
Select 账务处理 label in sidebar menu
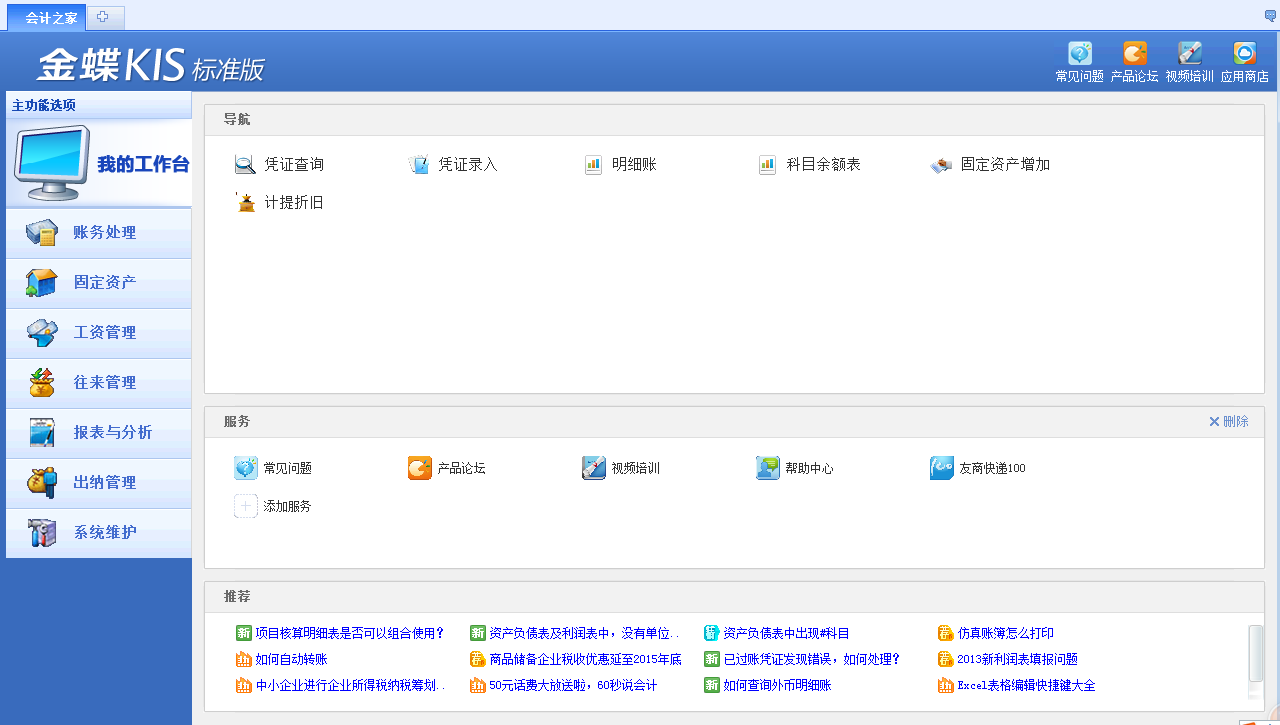(105, 233)
